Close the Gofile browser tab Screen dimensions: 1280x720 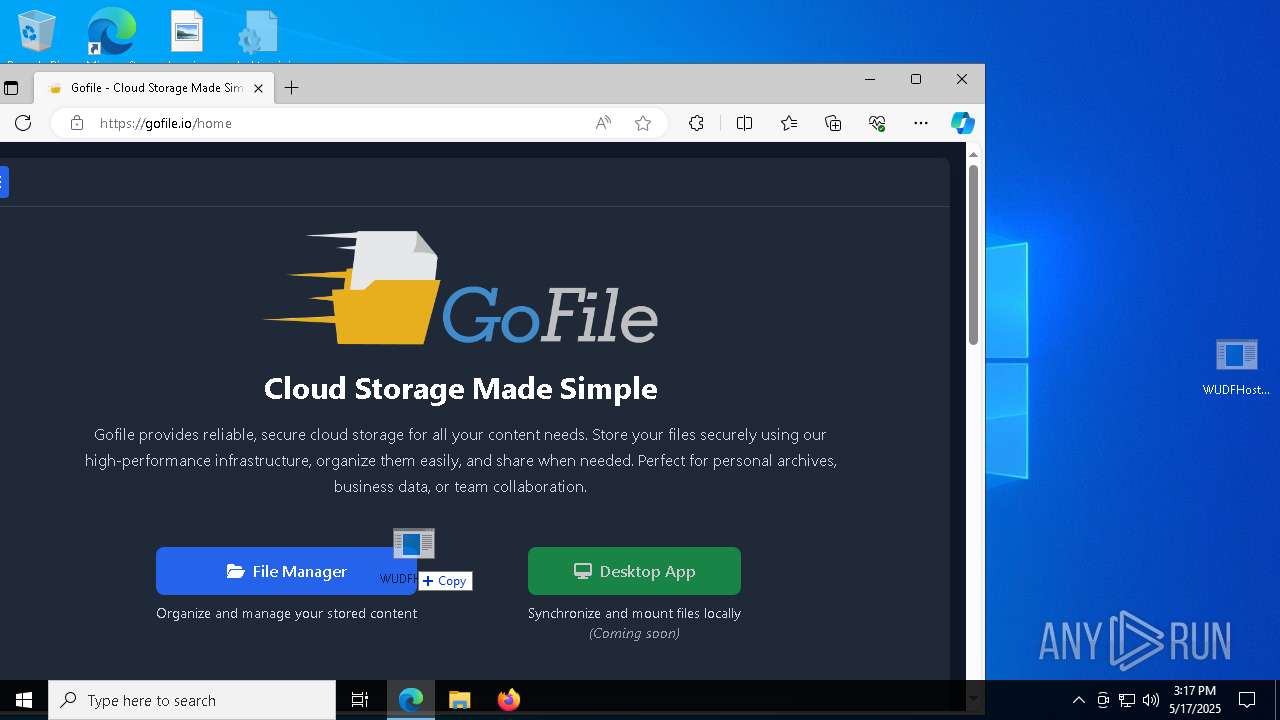pos(258,88)
